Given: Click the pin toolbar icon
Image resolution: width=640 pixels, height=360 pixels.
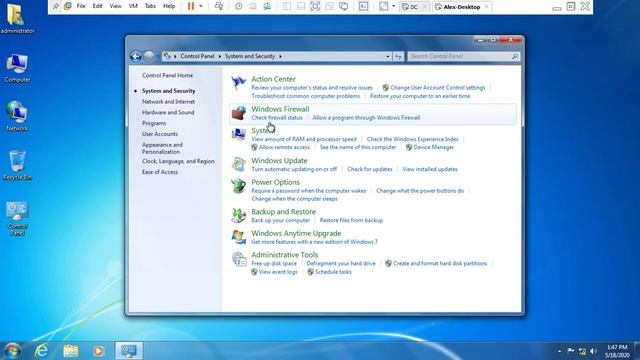Looking at the screenshot, I should coord(56,6).
